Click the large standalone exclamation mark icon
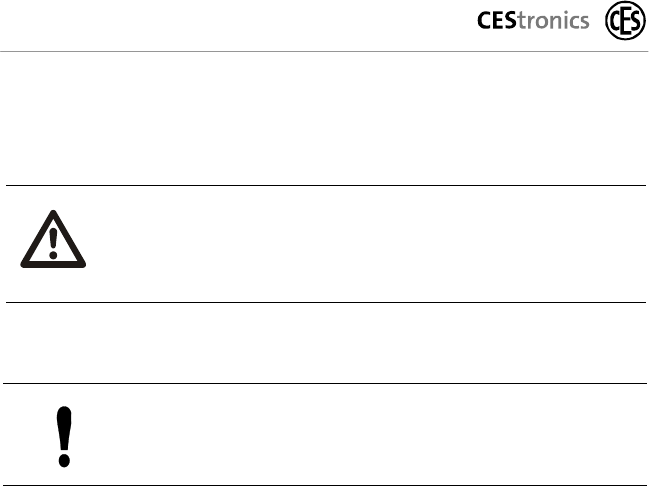This screenshot has width=649, height=486. pyautogui.click(x=64, y=437)
